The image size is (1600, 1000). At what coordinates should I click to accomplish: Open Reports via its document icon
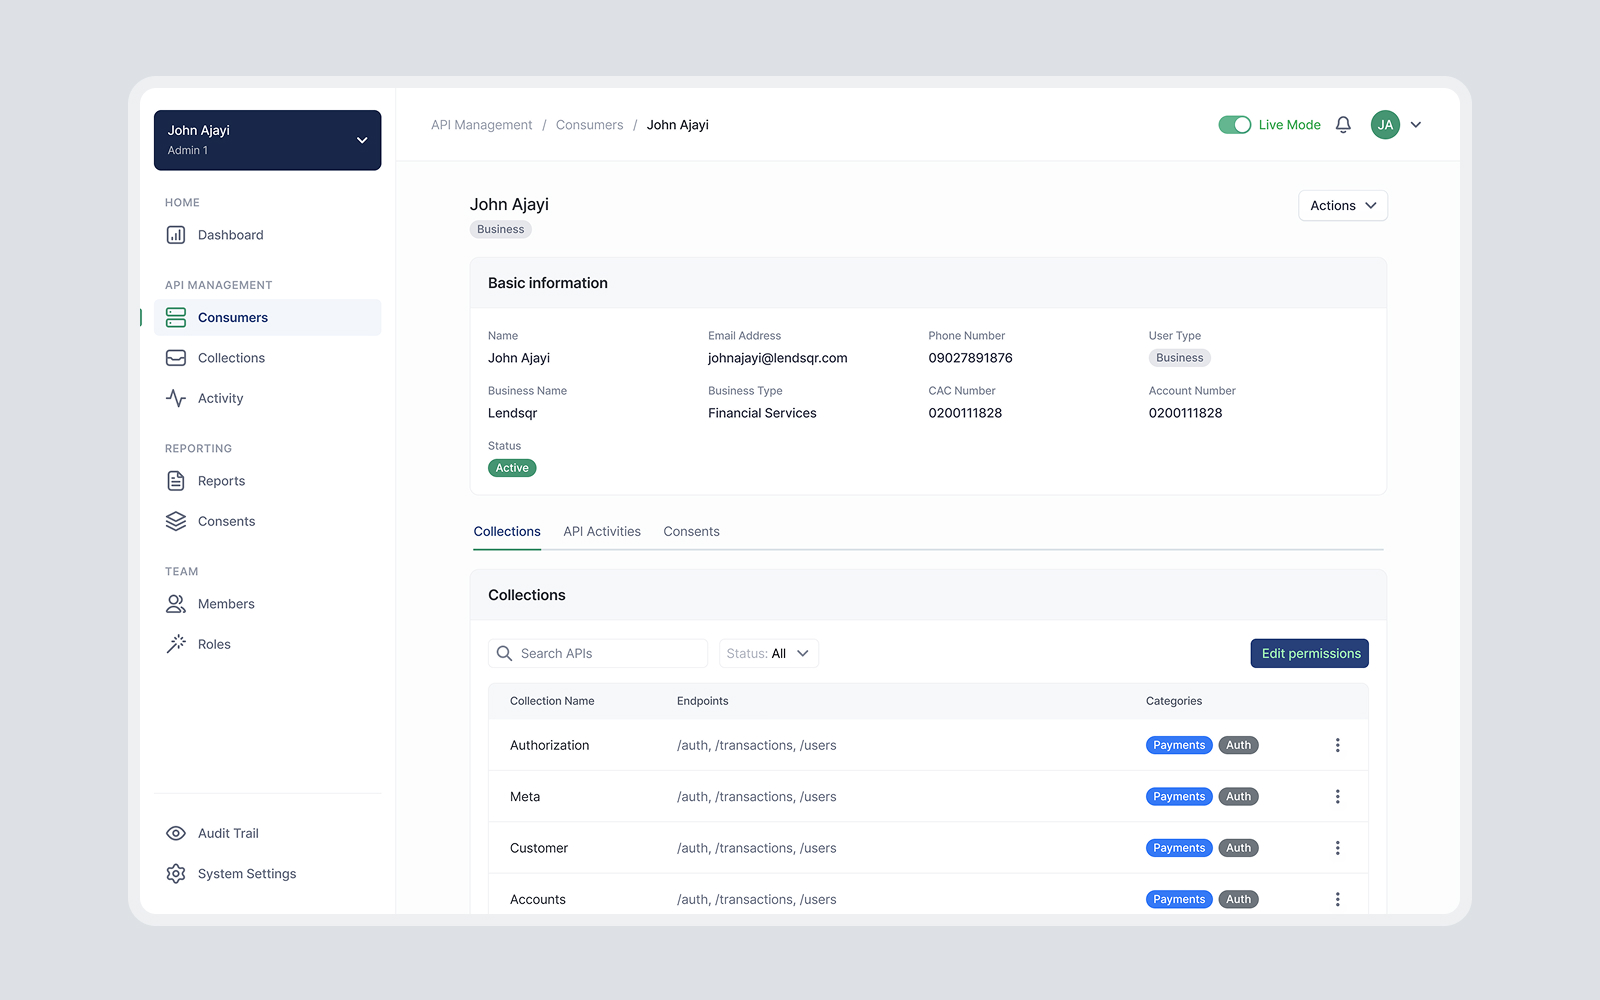point(175,480)
